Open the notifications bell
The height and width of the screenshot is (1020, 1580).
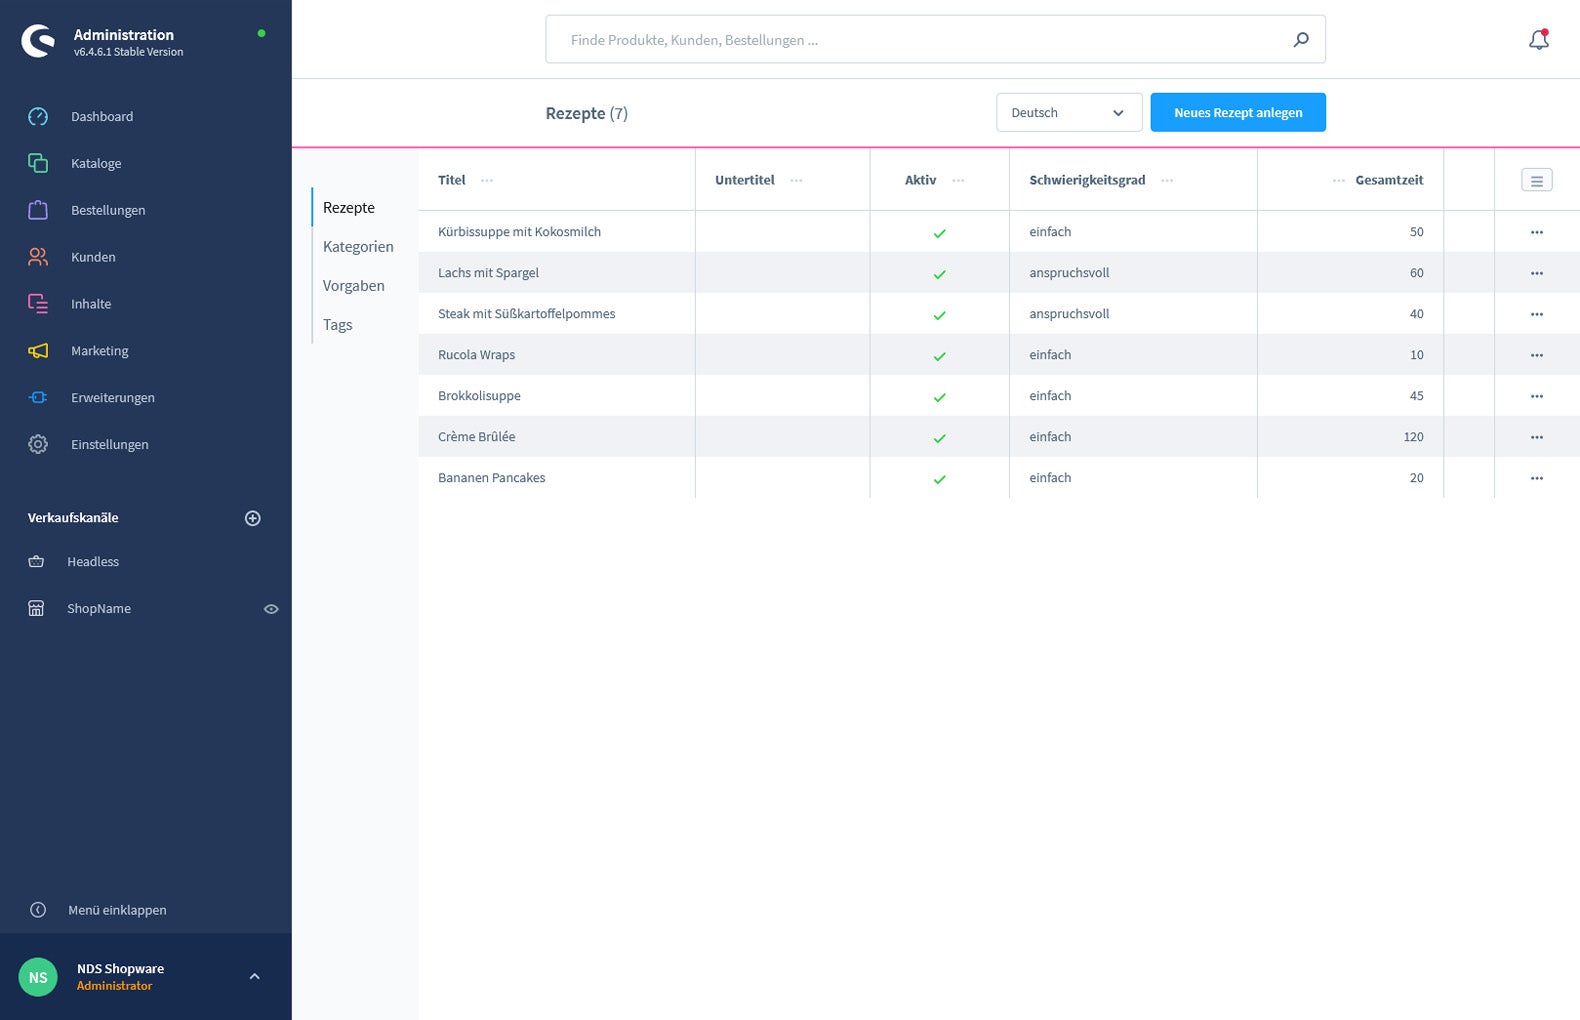pos(1539,40)
